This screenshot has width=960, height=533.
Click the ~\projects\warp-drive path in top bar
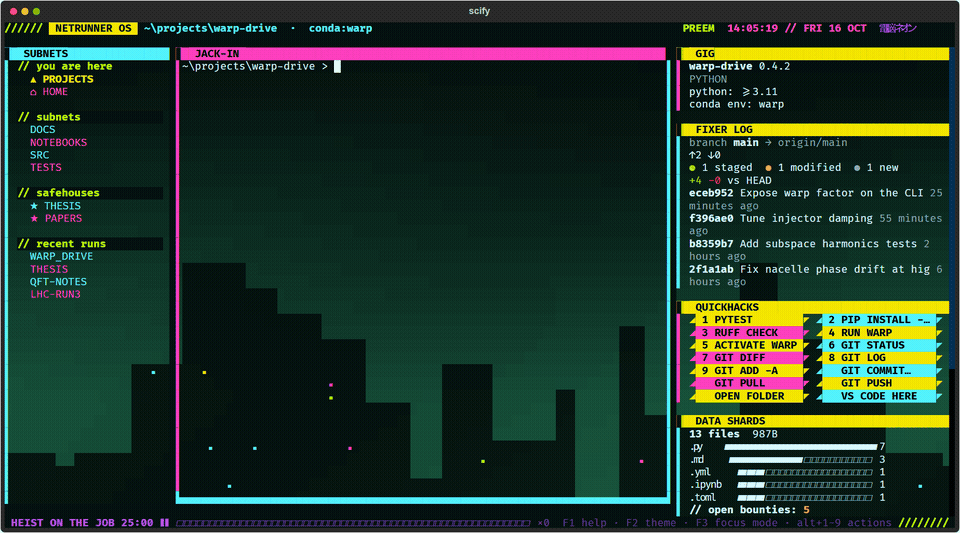coord(211,29)
